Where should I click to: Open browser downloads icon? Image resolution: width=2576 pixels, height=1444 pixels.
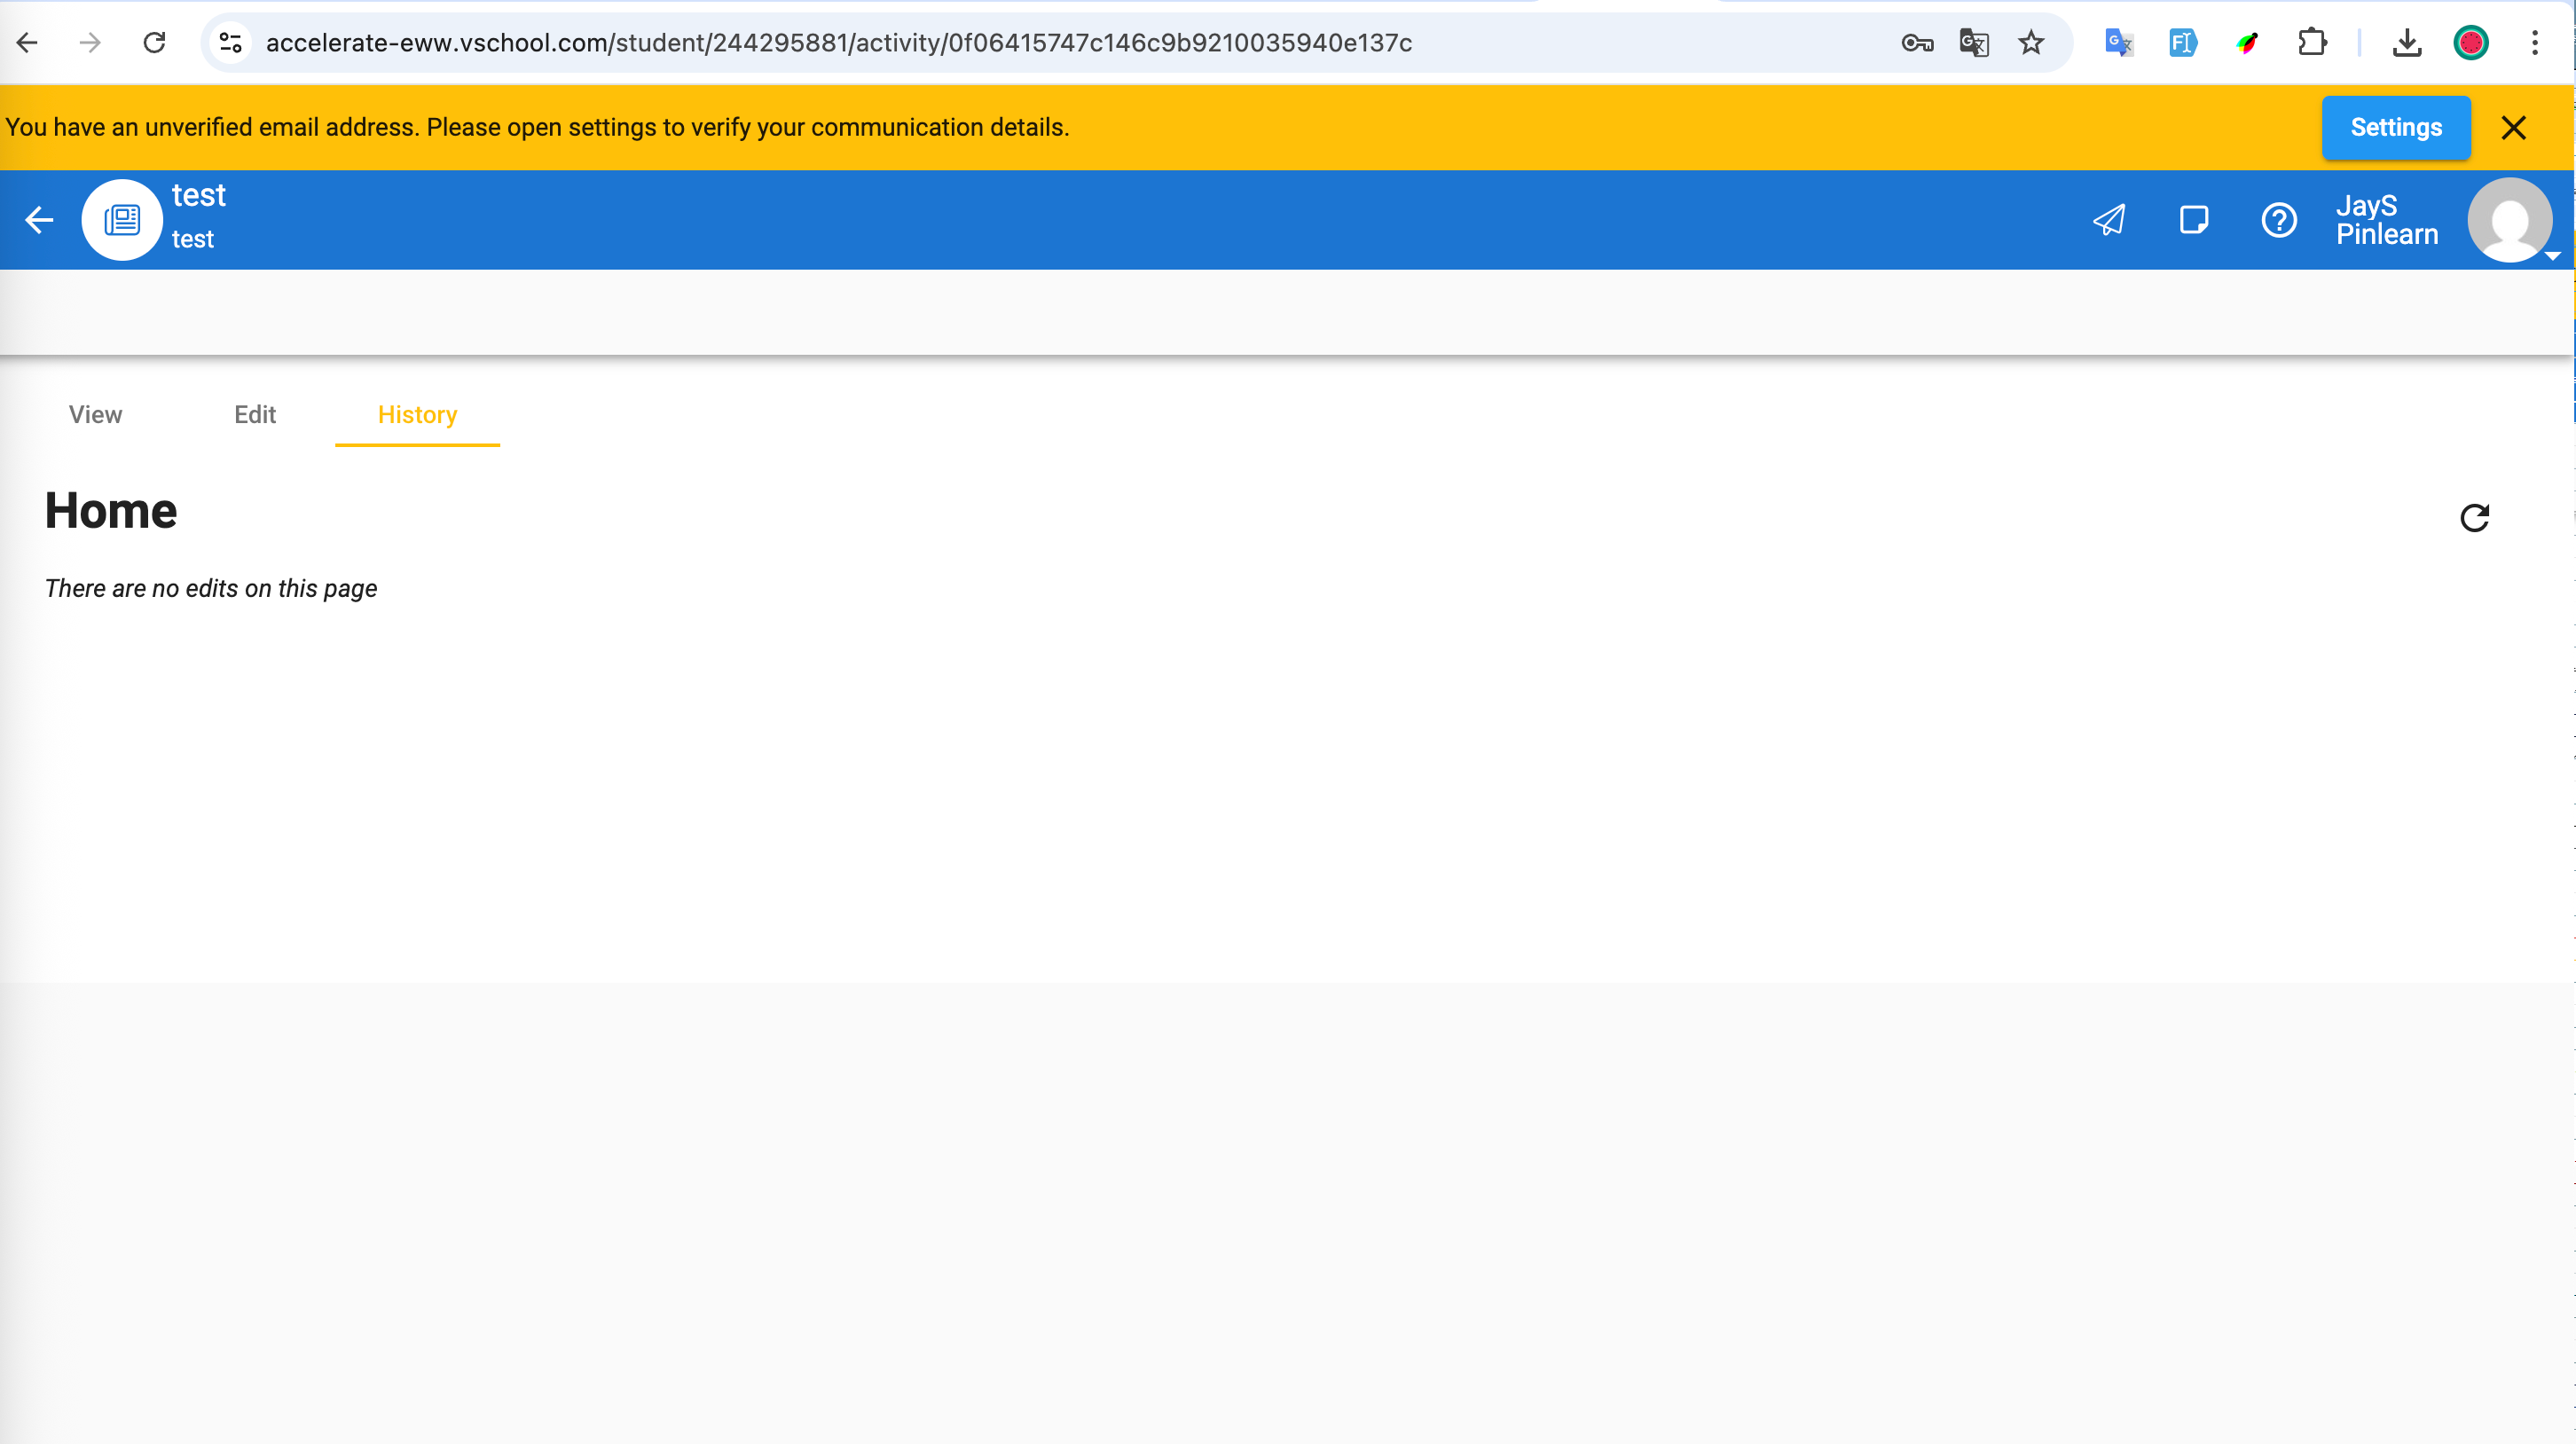tap(2407, 43)
